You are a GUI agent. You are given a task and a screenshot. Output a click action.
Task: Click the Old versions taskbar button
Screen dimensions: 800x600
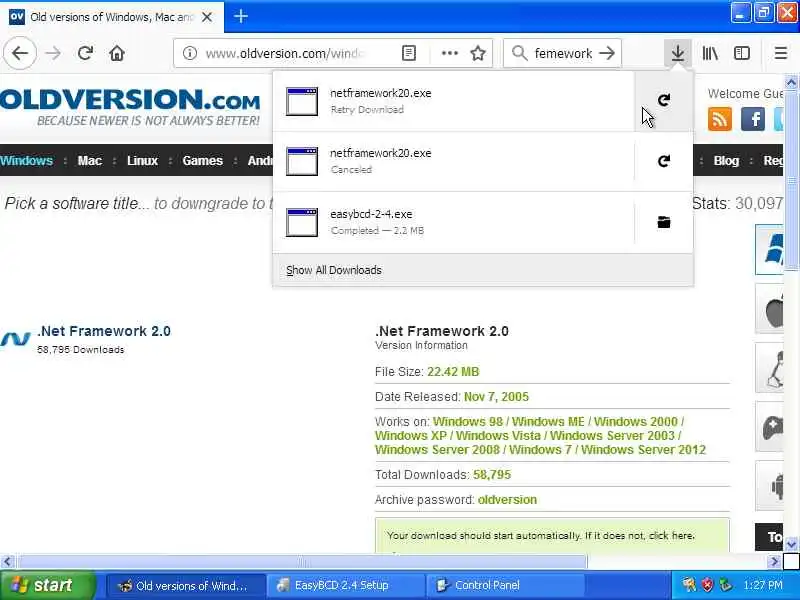pos(186,585)
